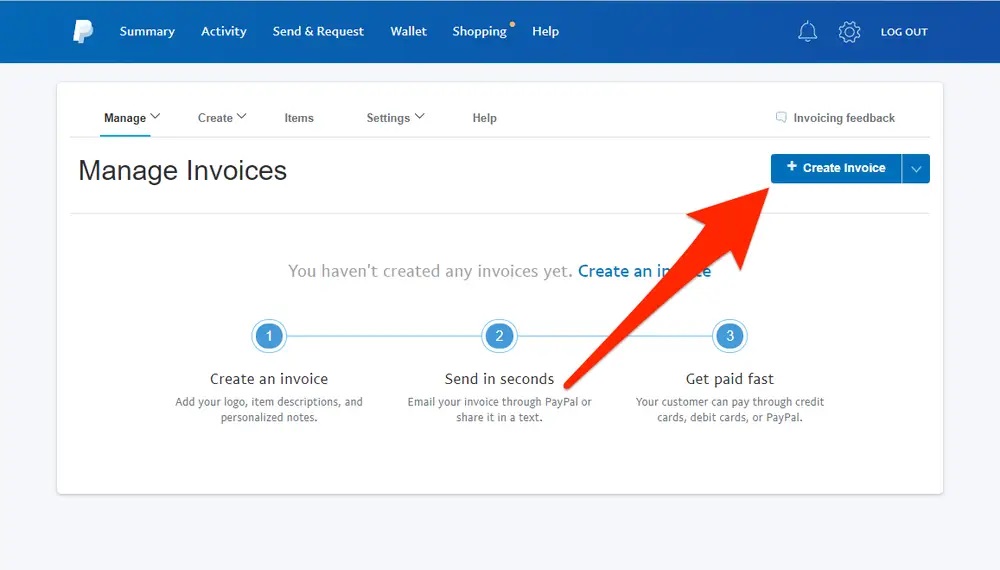Image resolution: width=1000 pixels, height=570 pixels.
Task: Open Help in the top navigation
Action: tap(546, 31)
